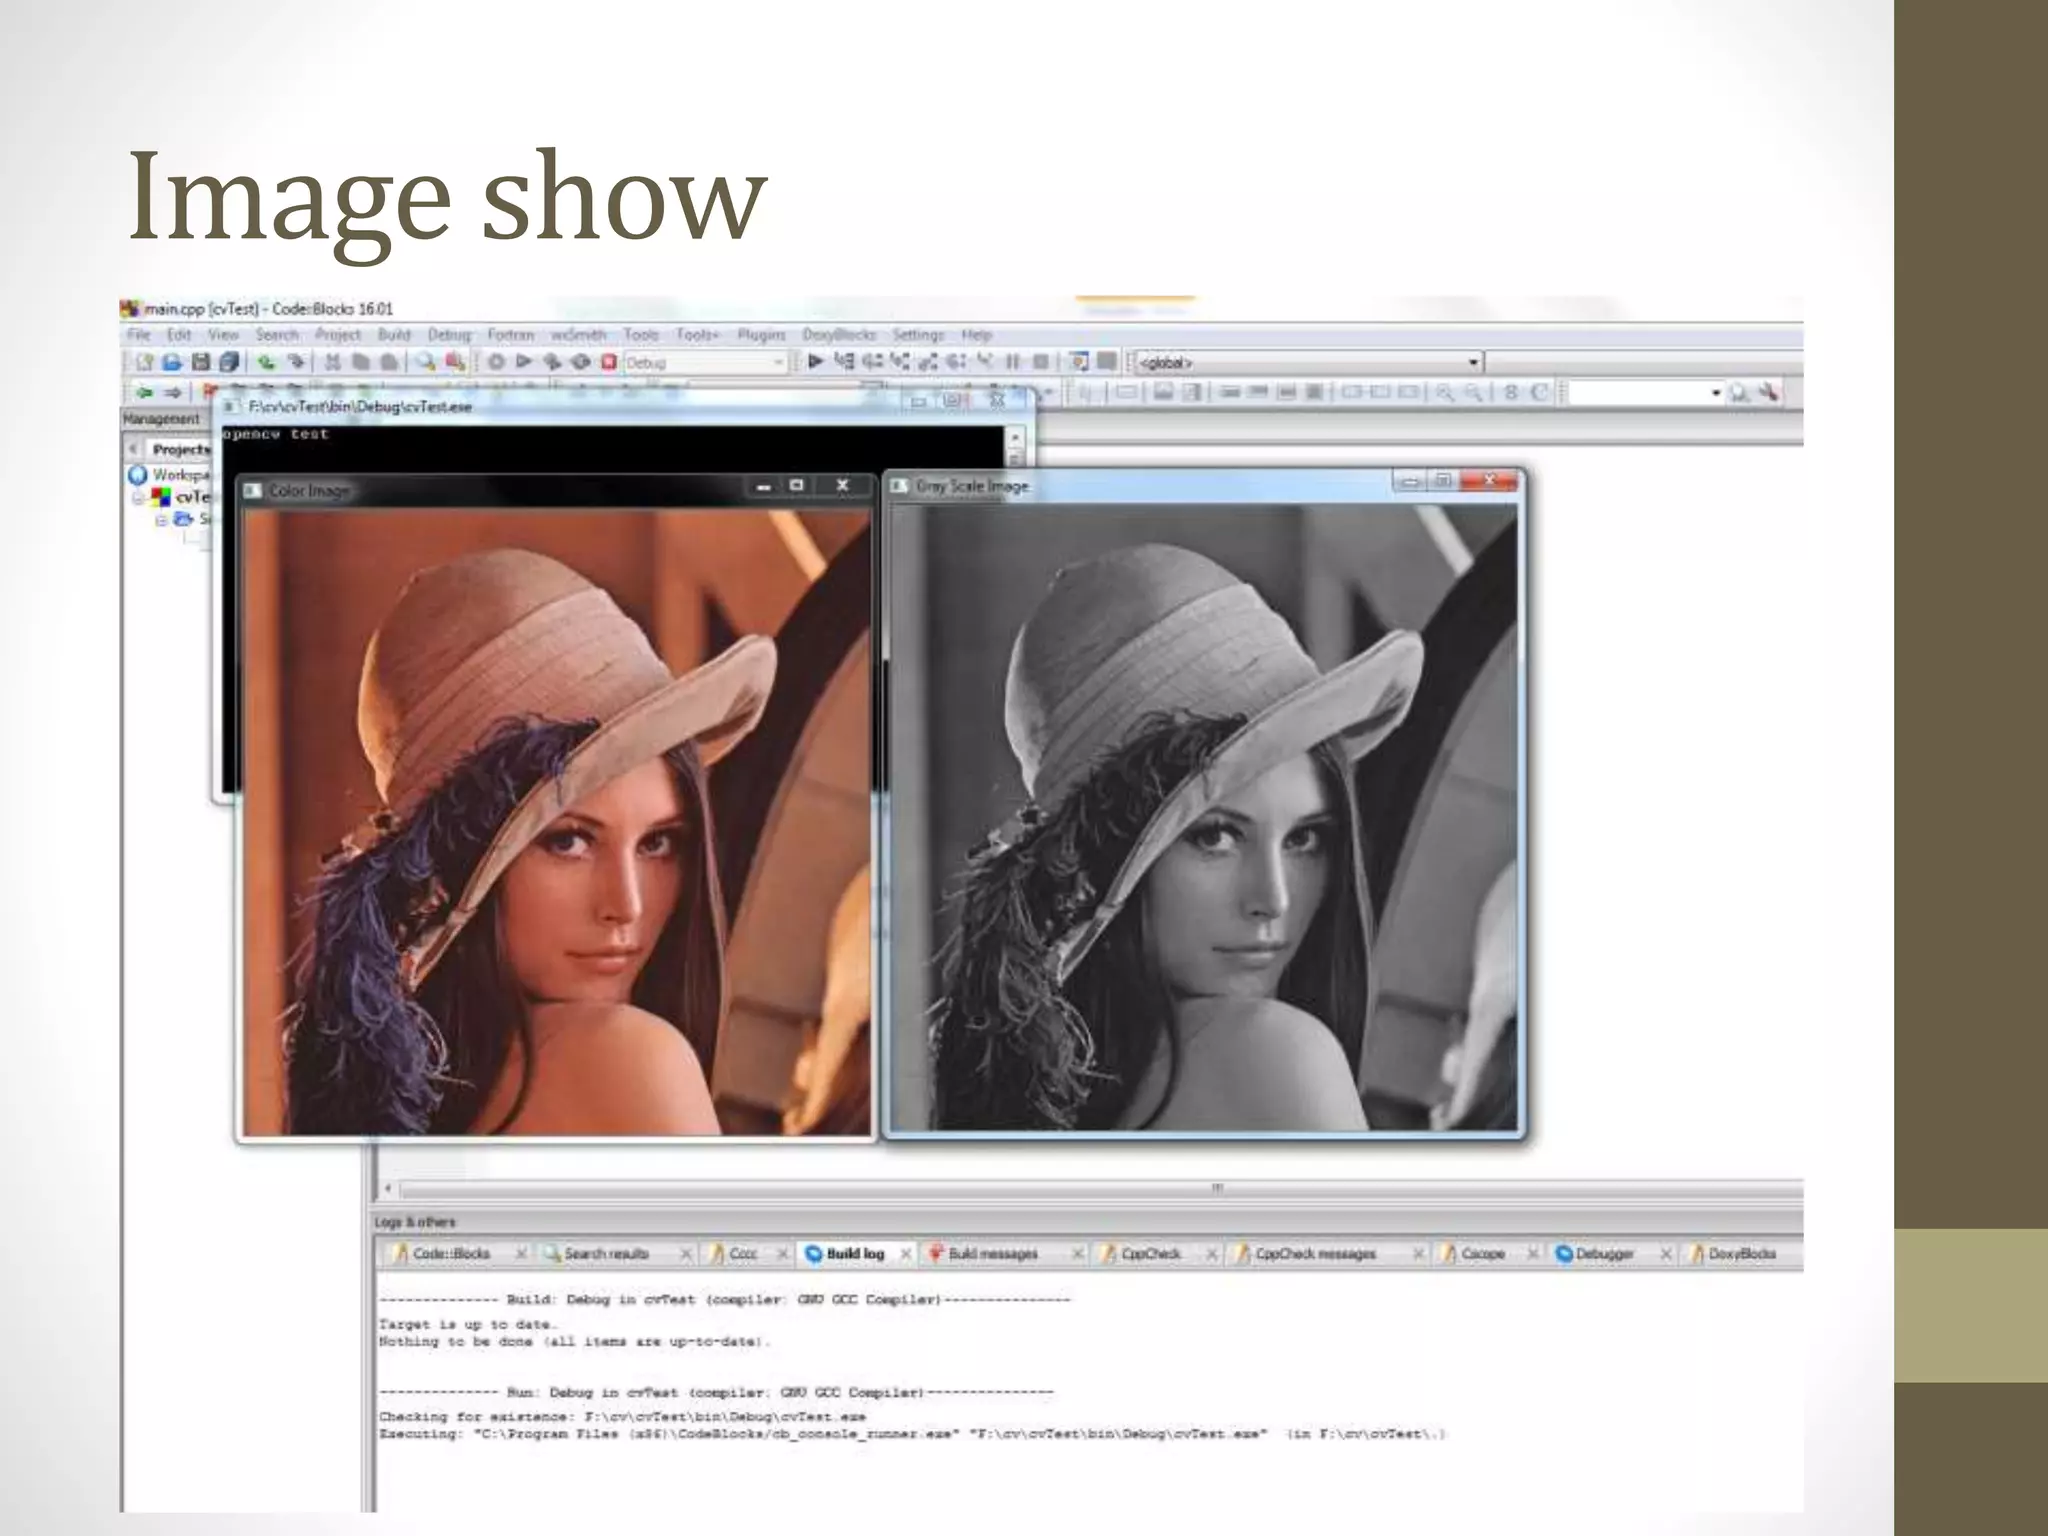Viewport: 2048px width, 1536px height.
Task: Click the Run green play icon
Action: (523, 362)
